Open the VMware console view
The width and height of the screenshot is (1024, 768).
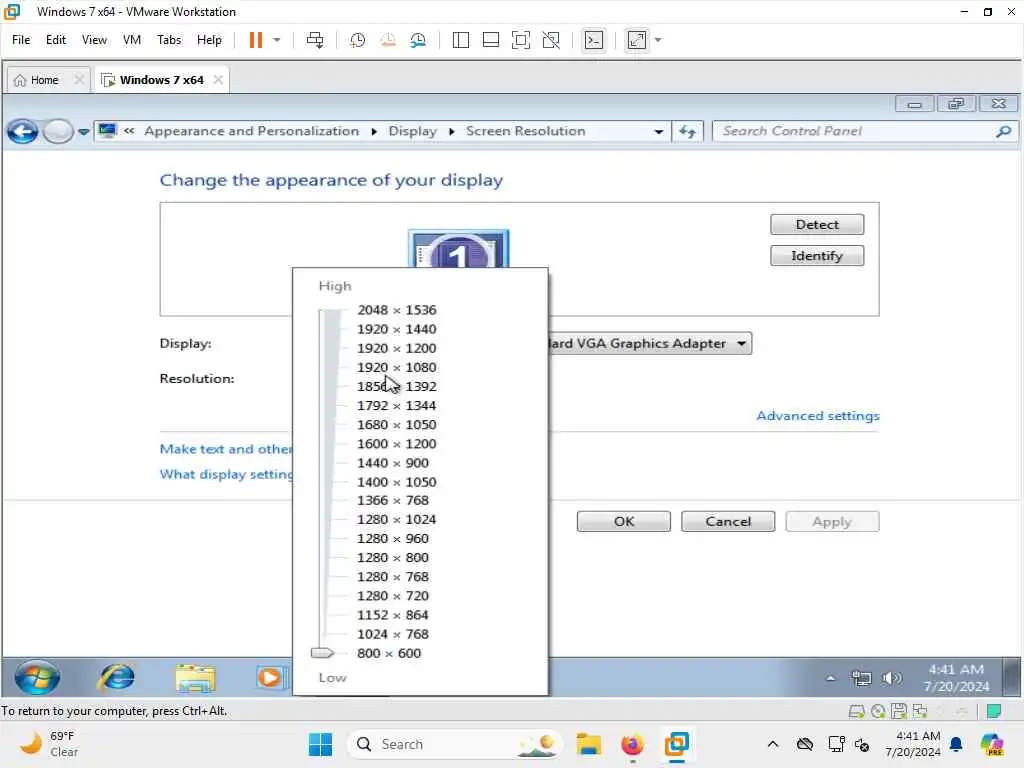point(594,40)
